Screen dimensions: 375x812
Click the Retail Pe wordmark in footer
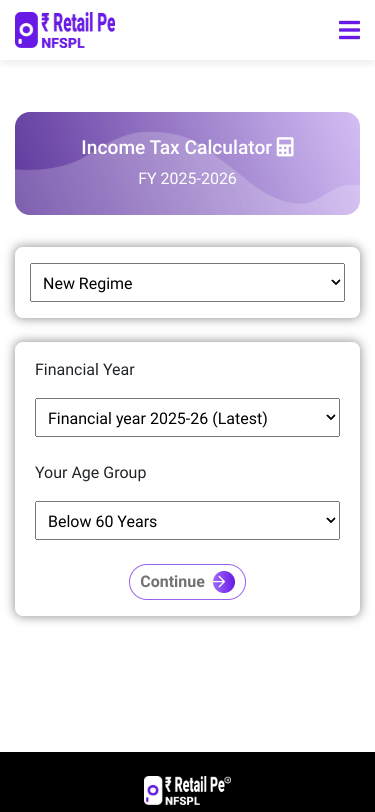[197, 785]
